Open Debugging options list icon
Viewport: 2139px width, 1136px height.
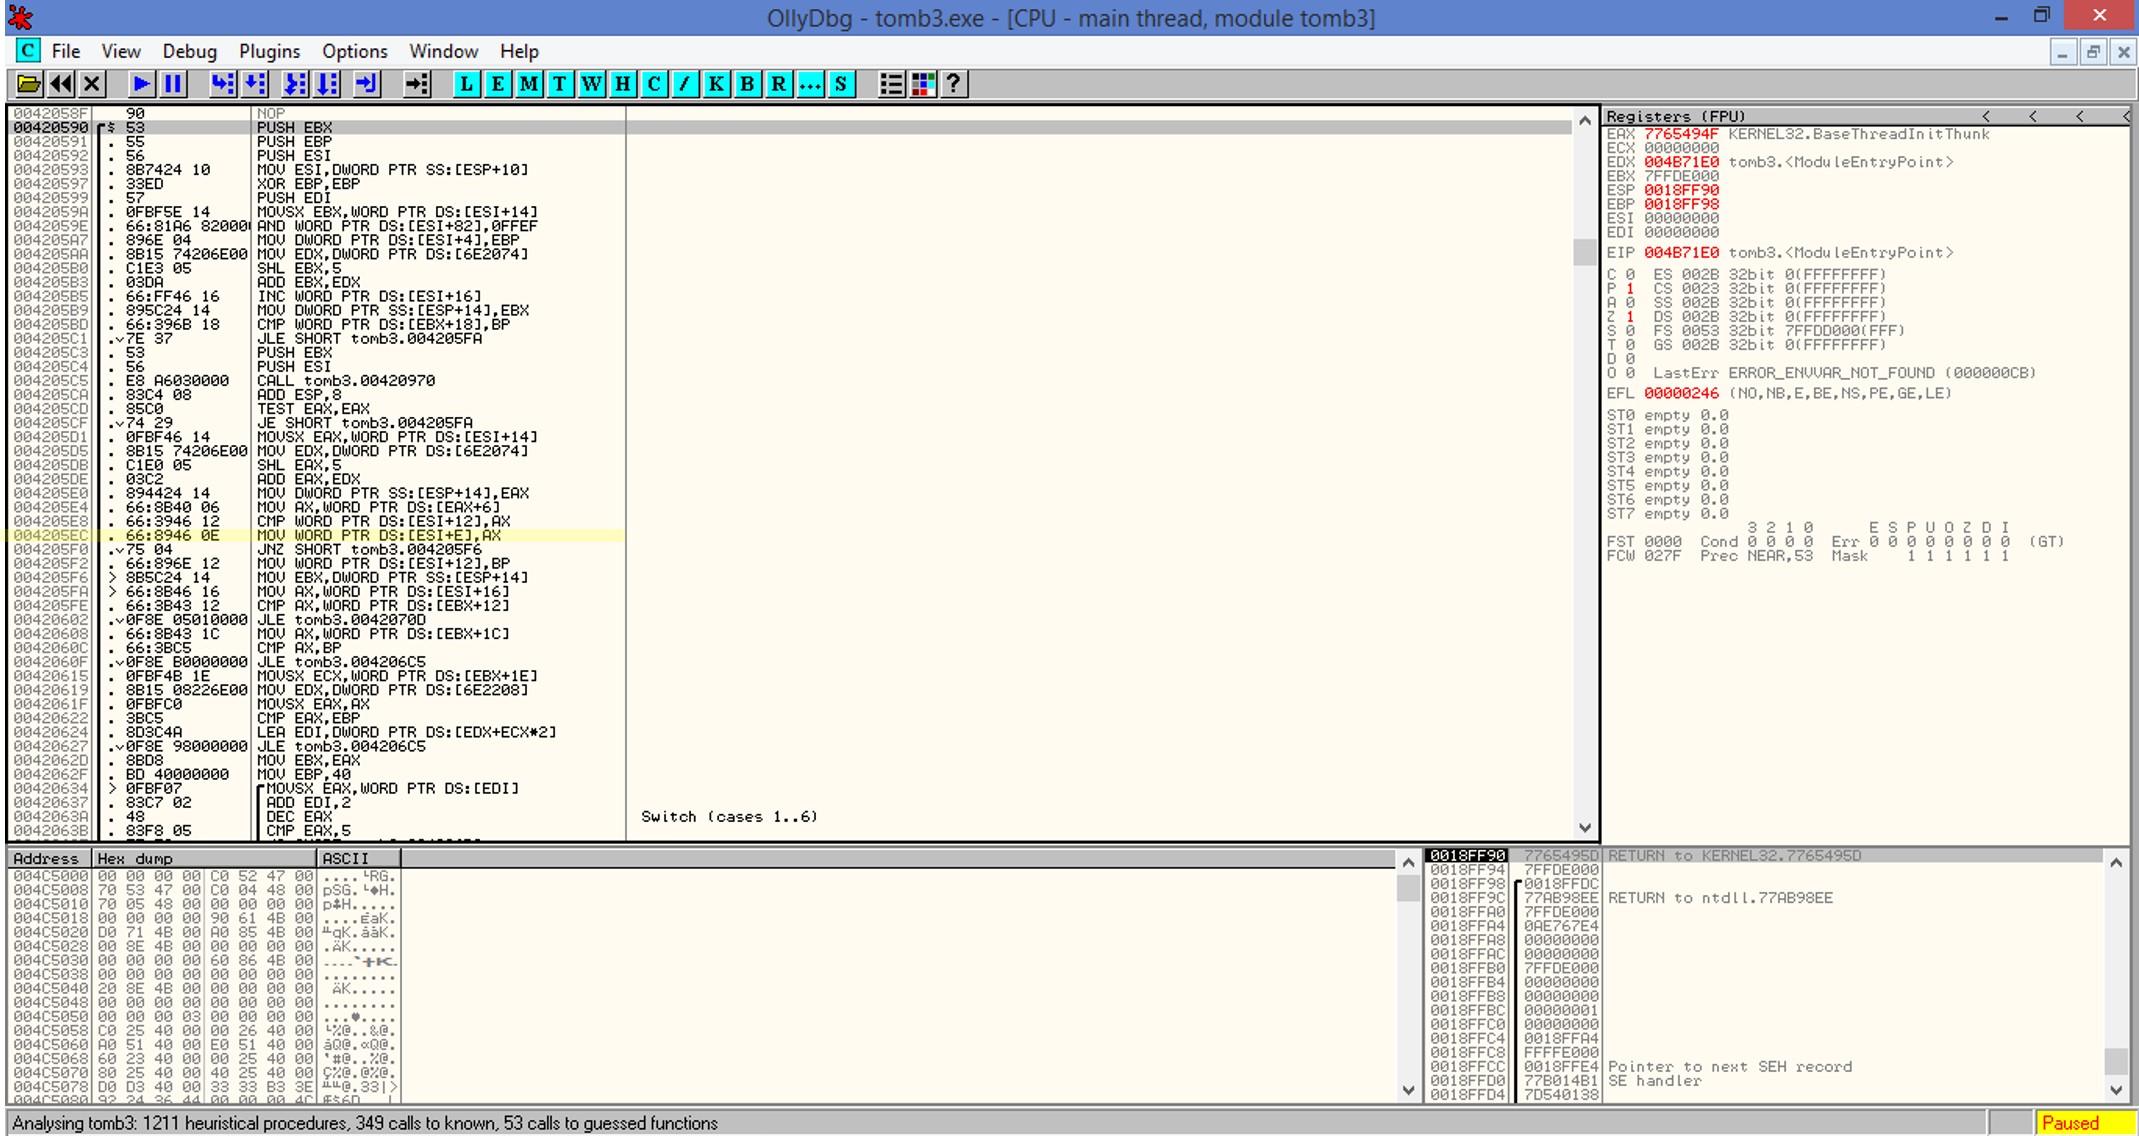pyautogui.click(x=891, y=84)
